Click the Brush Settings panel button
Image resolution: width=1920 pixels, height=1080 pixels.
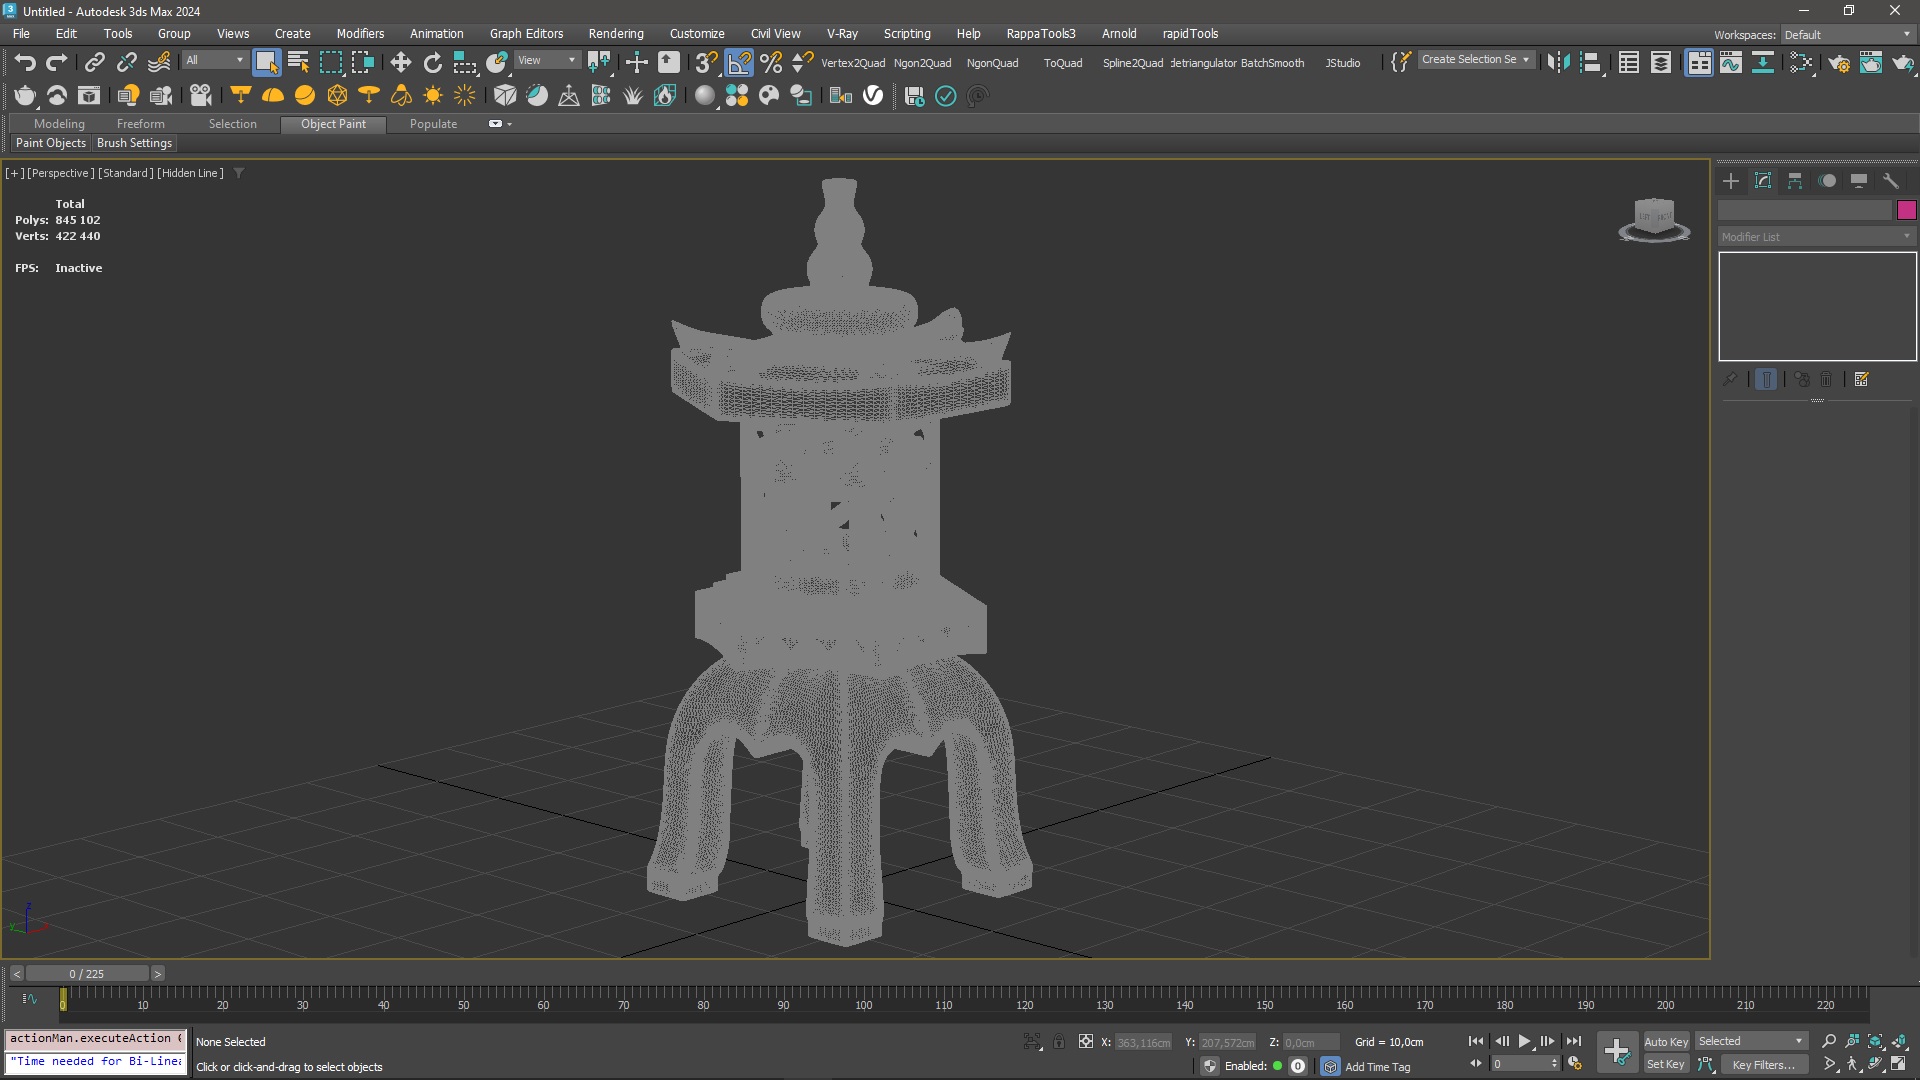[134, 143]
